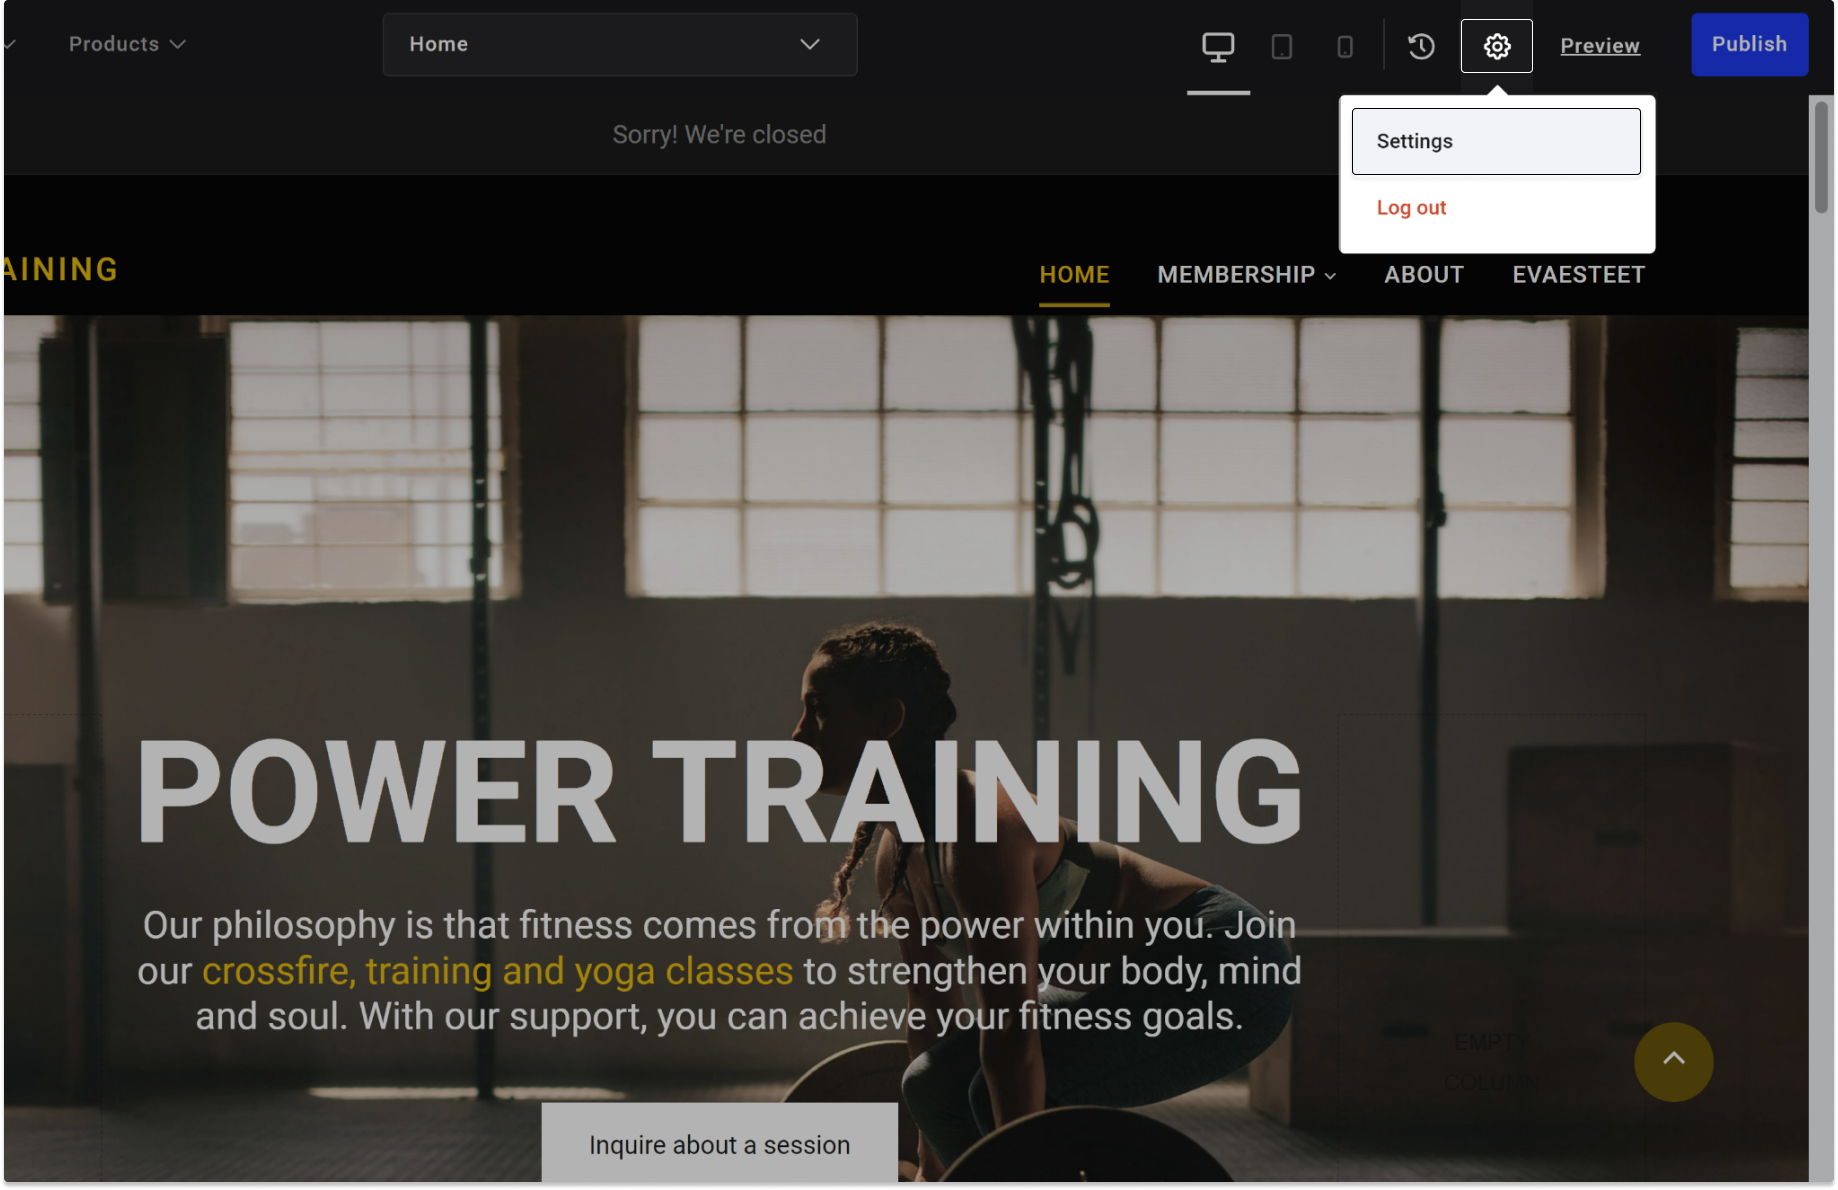Go to the HOME nav tab
The width and height of the screenshot is (1838, 1190).
point(1074,275)
